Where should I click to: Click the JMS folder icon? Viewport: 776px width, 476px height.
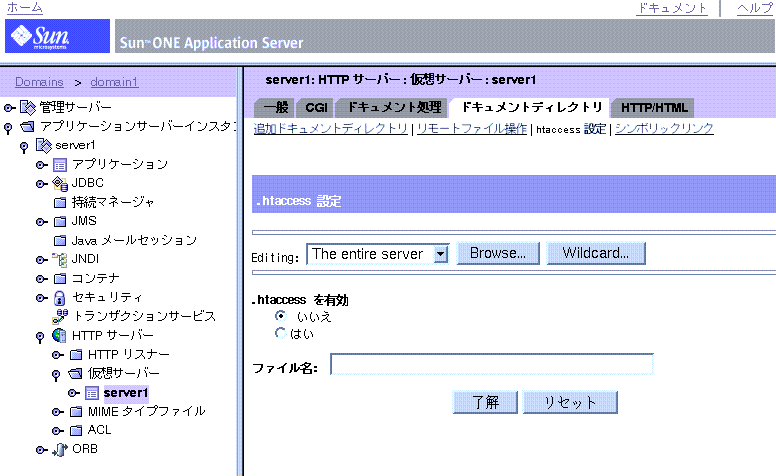point(60,221)
